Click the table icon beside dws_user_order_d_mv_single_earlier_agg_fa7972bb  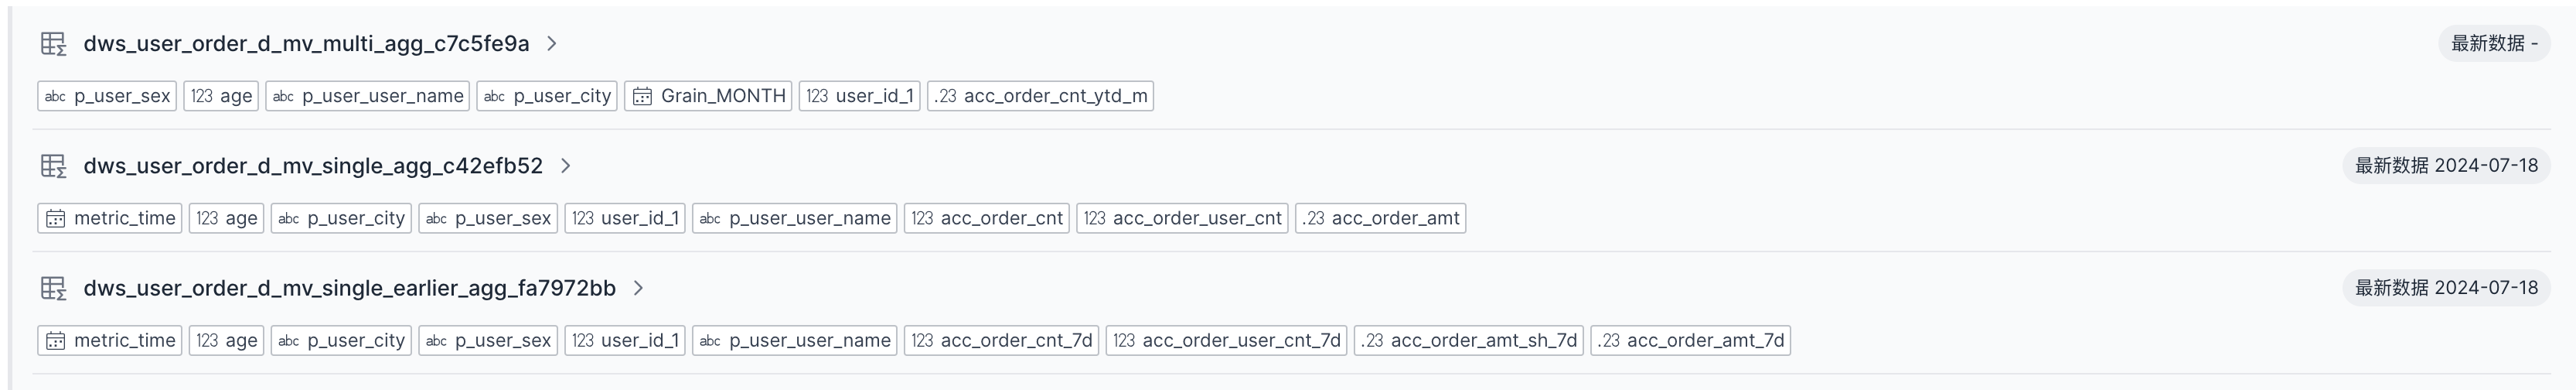53,288
